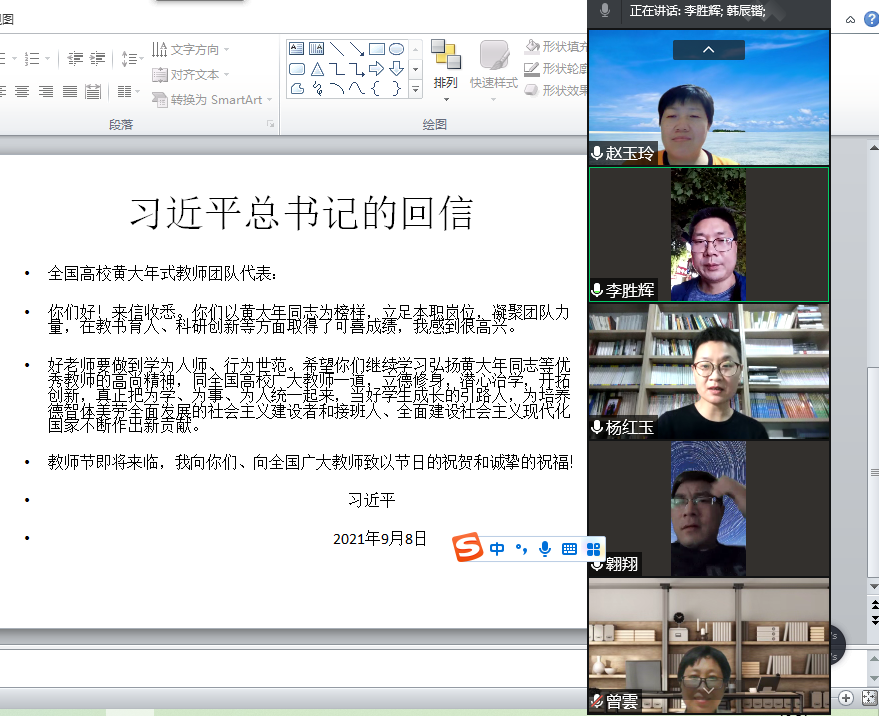Select 杨红玉's video thumbnail
The width and height of the screenshot is (879, 716).
[708, 372]
